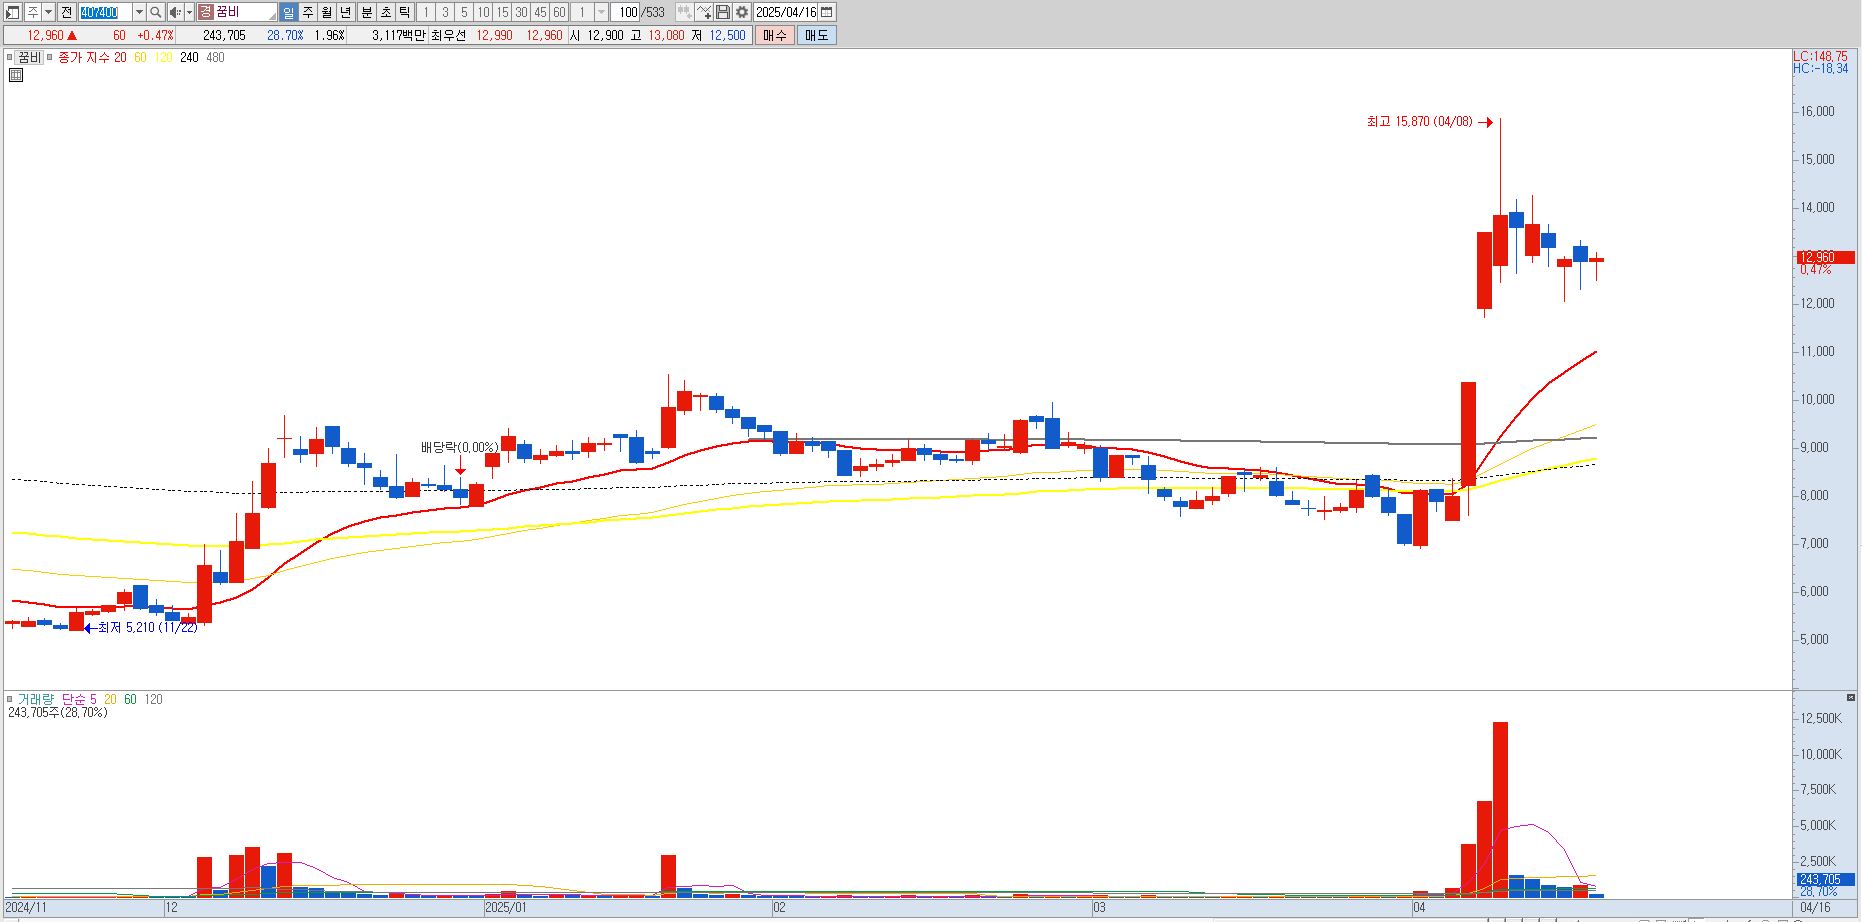The height and width of the screenshot is (922, 1862).
Task: Click the 매수 buy button
Action: coord(774,35)
